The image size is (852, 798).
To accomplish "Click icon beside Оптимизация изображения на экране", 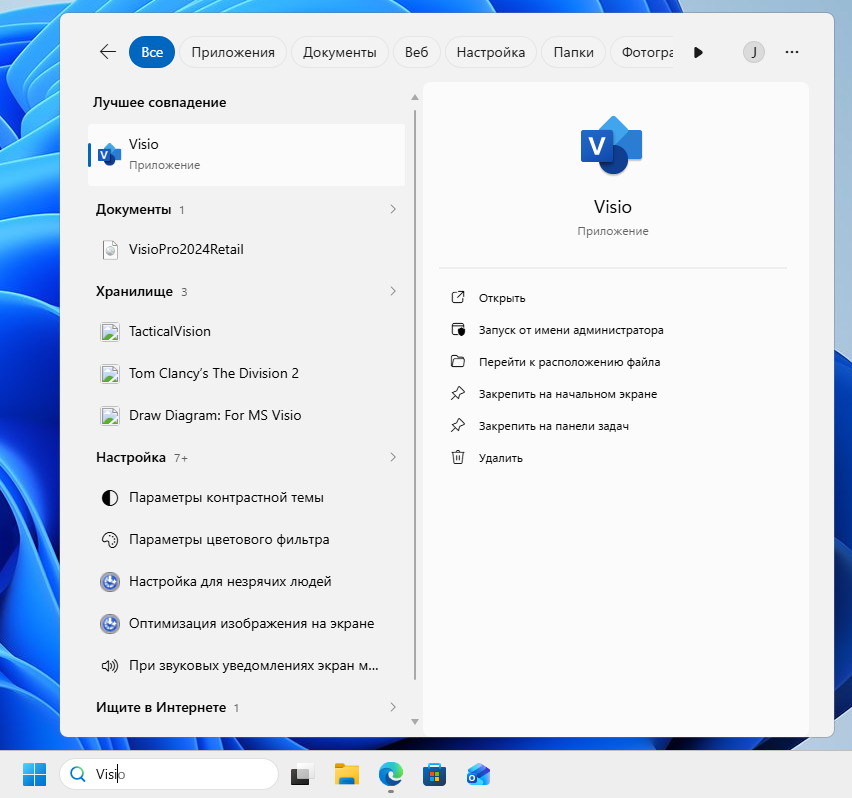I will [x=110, y=624].
